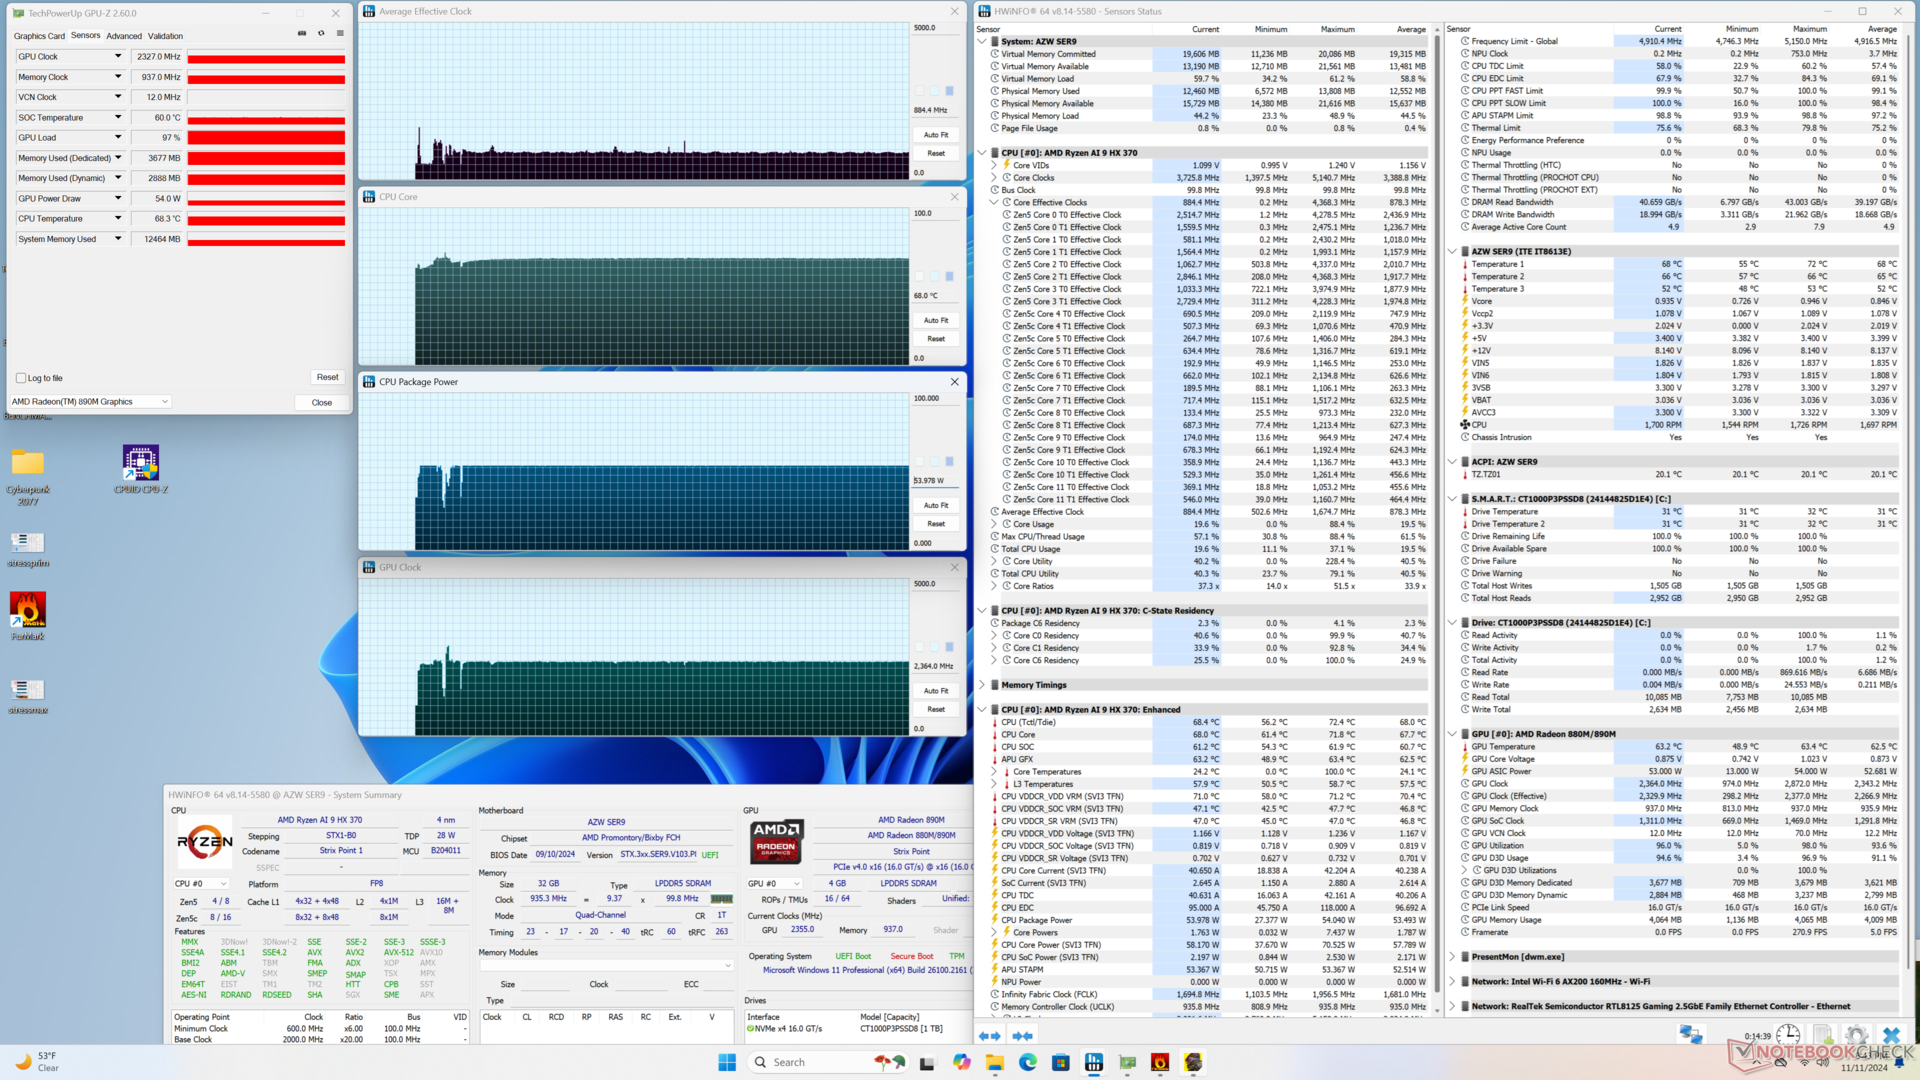This screenshot has width=1920, height=1080.
Task: Click HWiNFO expand columns arrows icon
Action: pos(989,1036)
